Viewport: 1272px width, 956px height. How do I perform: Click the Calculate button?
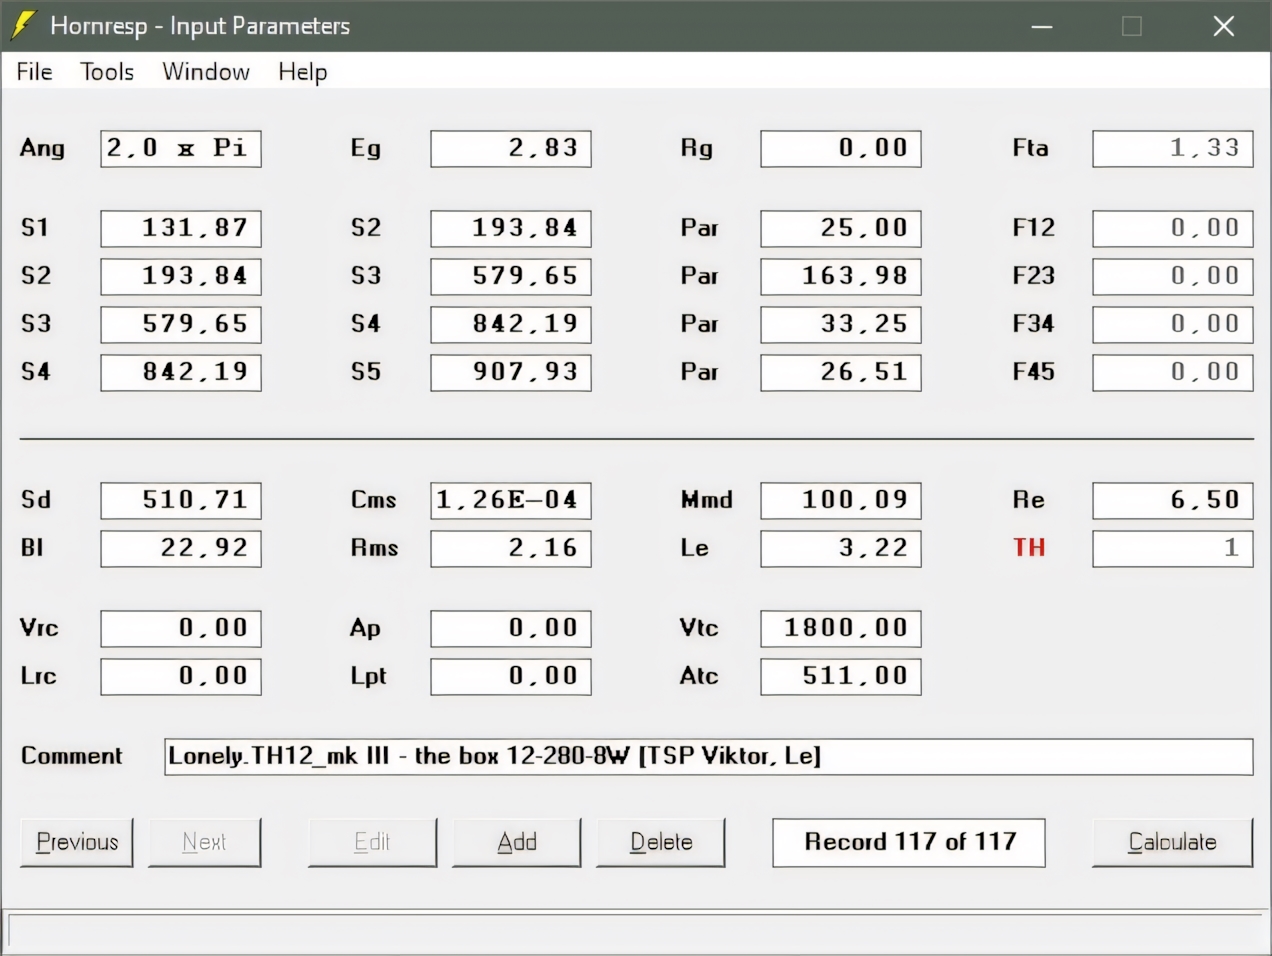tap(1172, 842)
